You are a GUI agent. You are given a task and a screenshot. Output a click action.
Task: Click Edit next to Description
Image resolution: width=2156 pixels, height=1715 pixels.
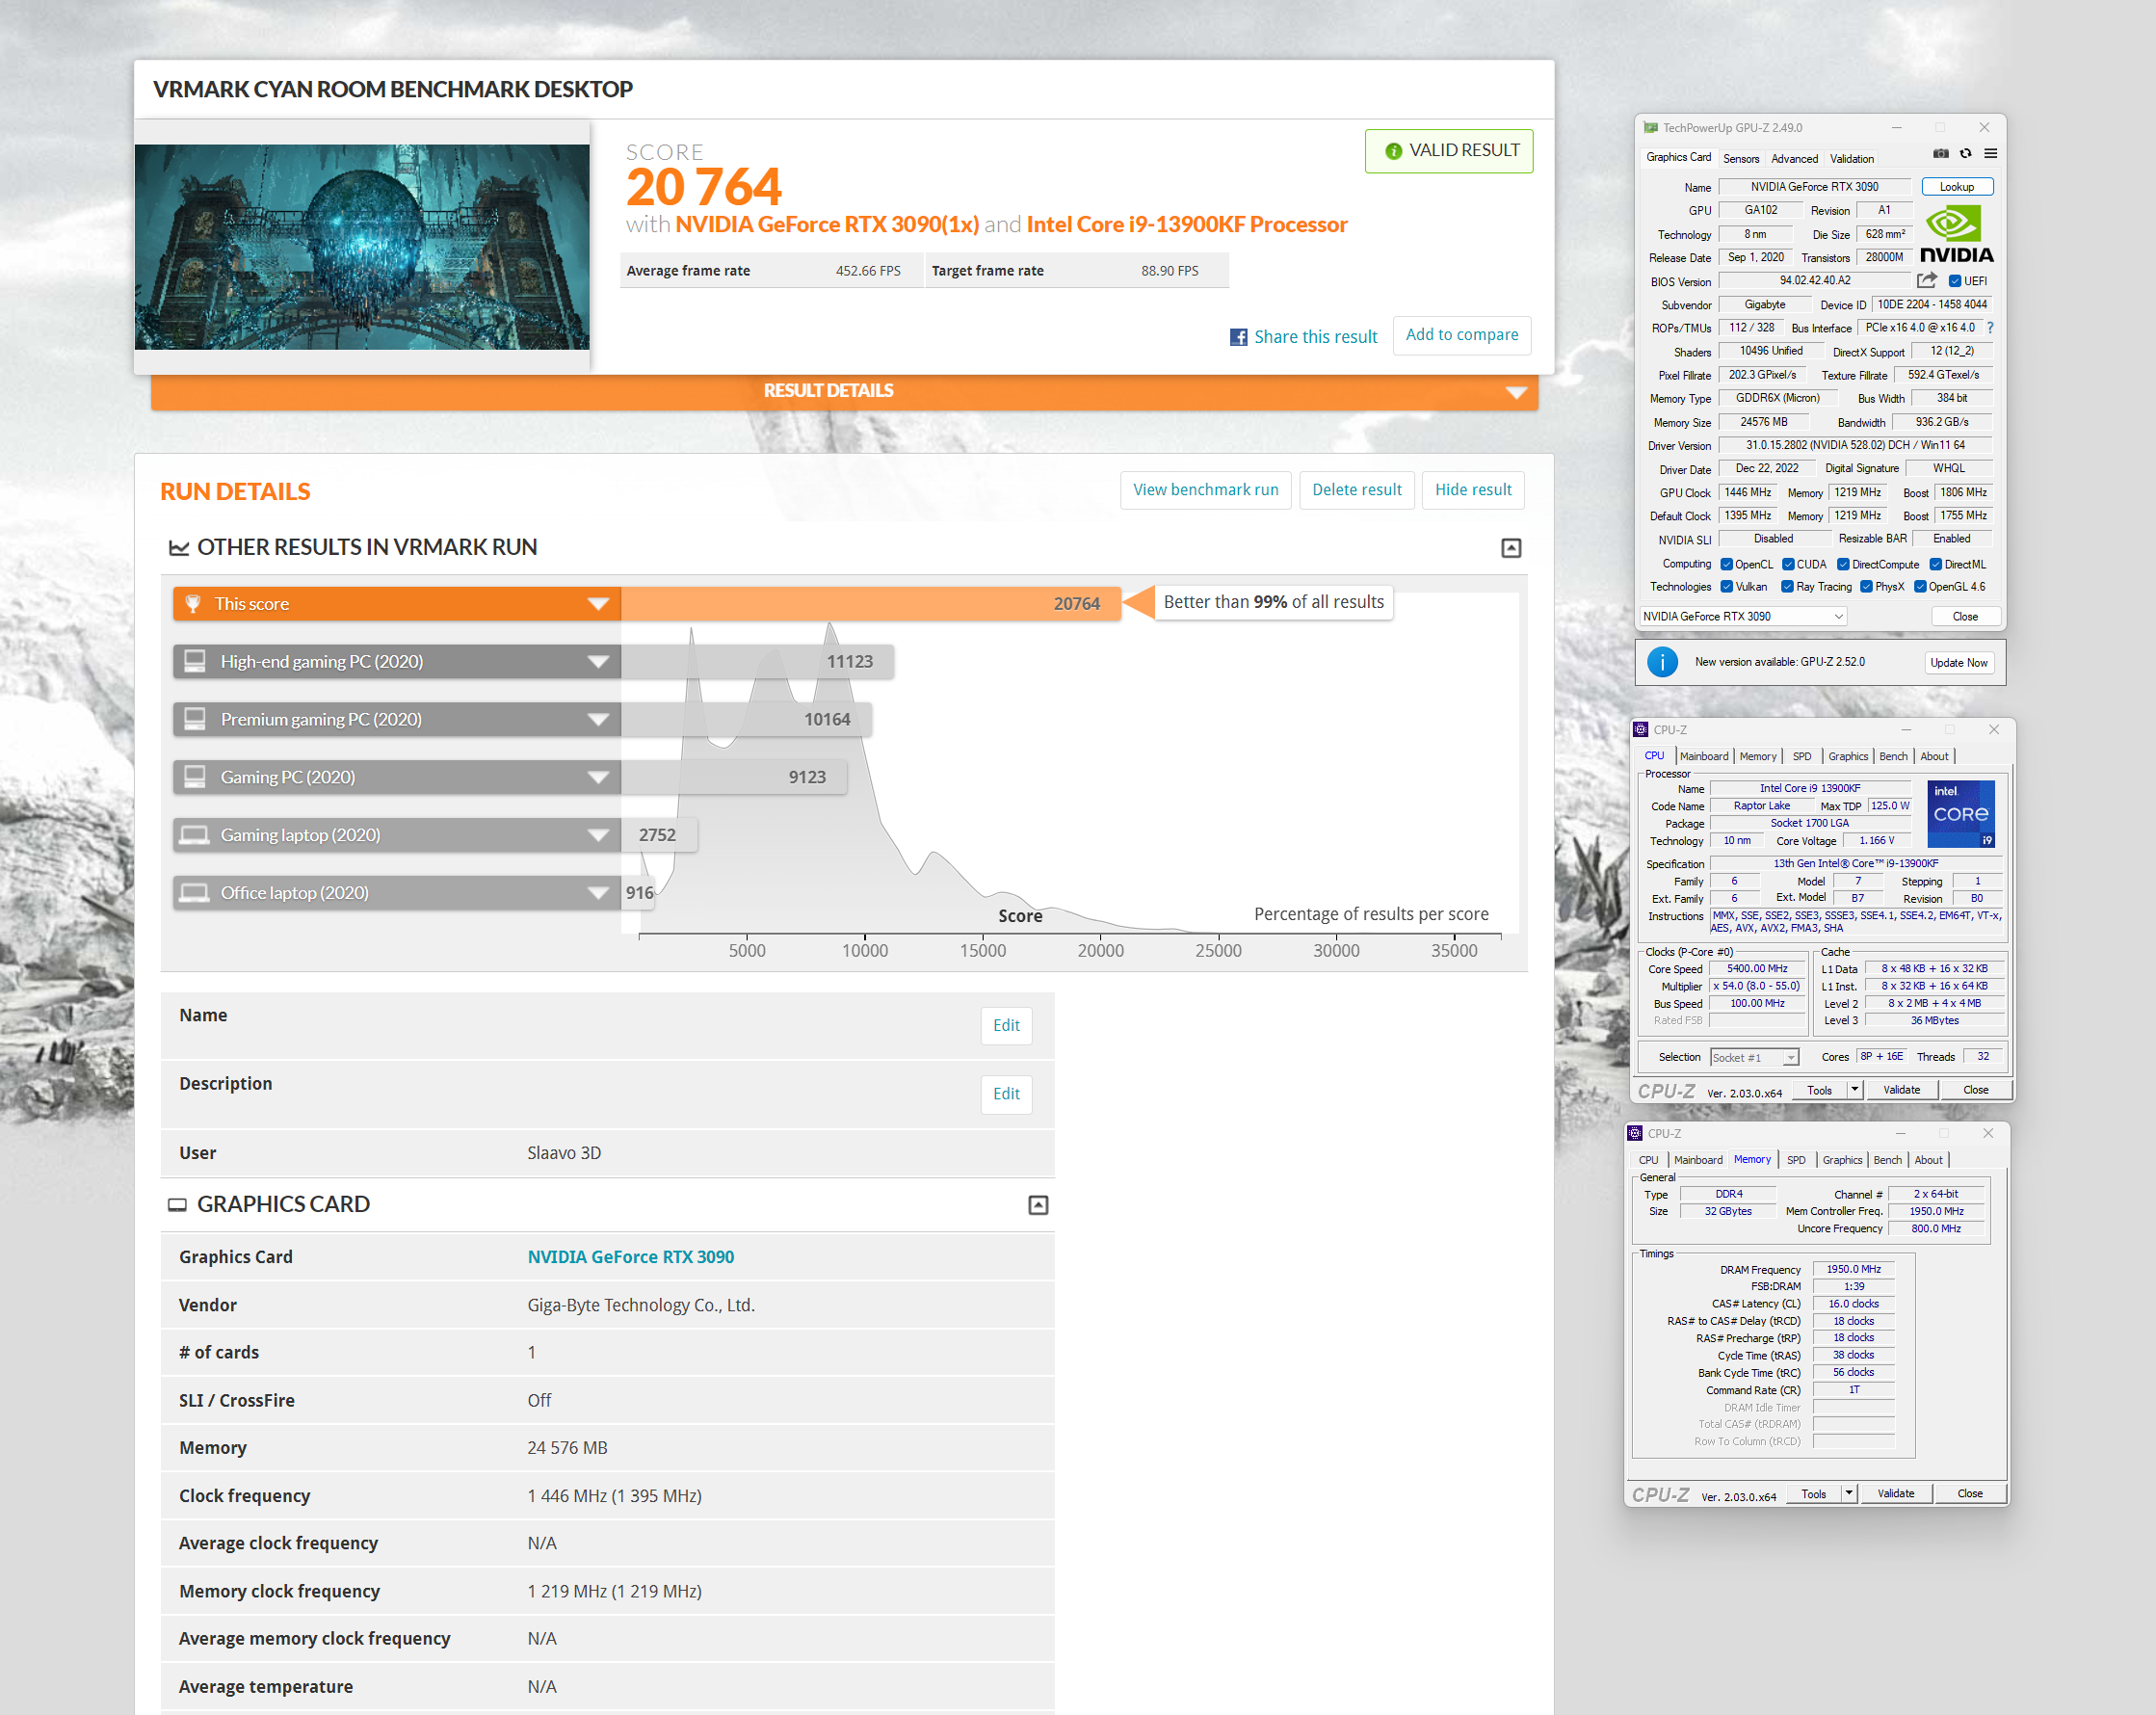pos(1006,1094)
